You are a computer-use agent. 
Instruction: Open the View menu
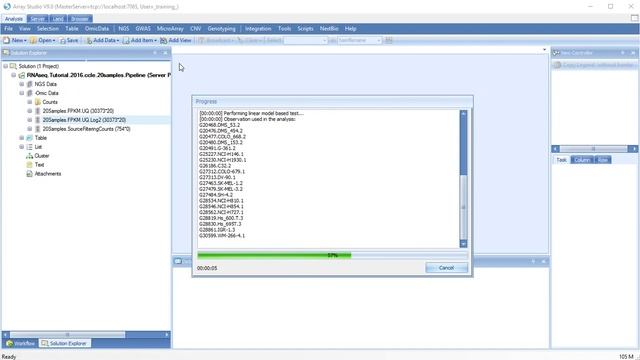click(x=25, y=29)
